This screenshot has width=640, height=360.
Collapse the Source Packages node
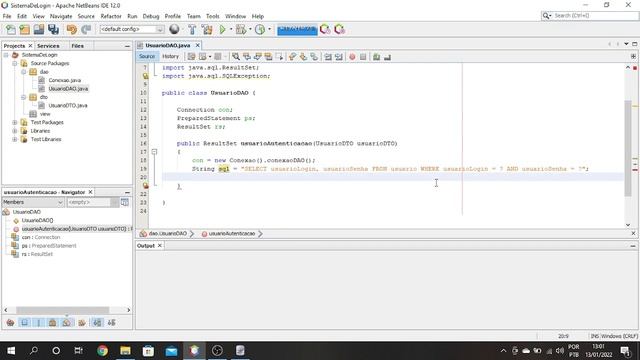pyautogui.click(x=15, y=63)
